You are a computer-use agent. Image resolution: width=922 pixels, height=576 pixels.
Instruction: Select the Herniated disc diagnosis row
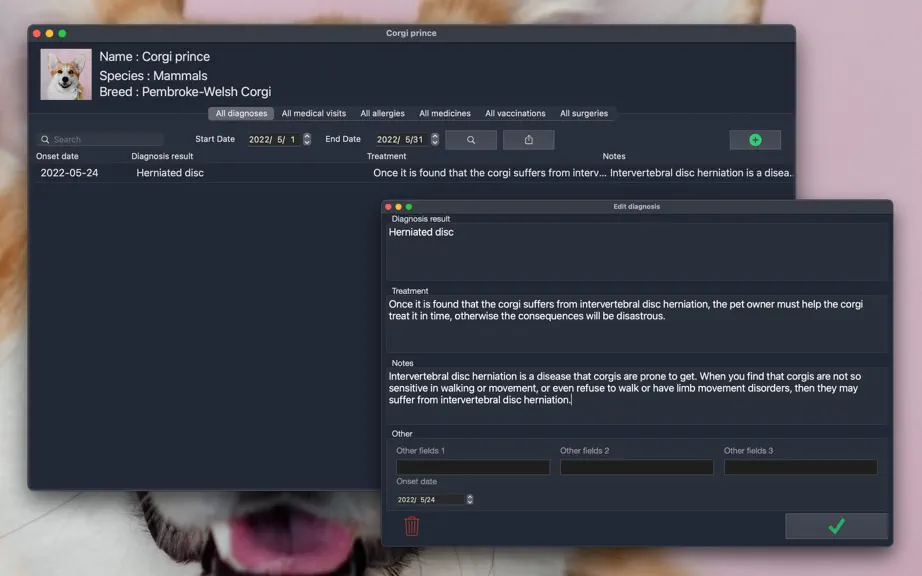[x=414, y=173]
